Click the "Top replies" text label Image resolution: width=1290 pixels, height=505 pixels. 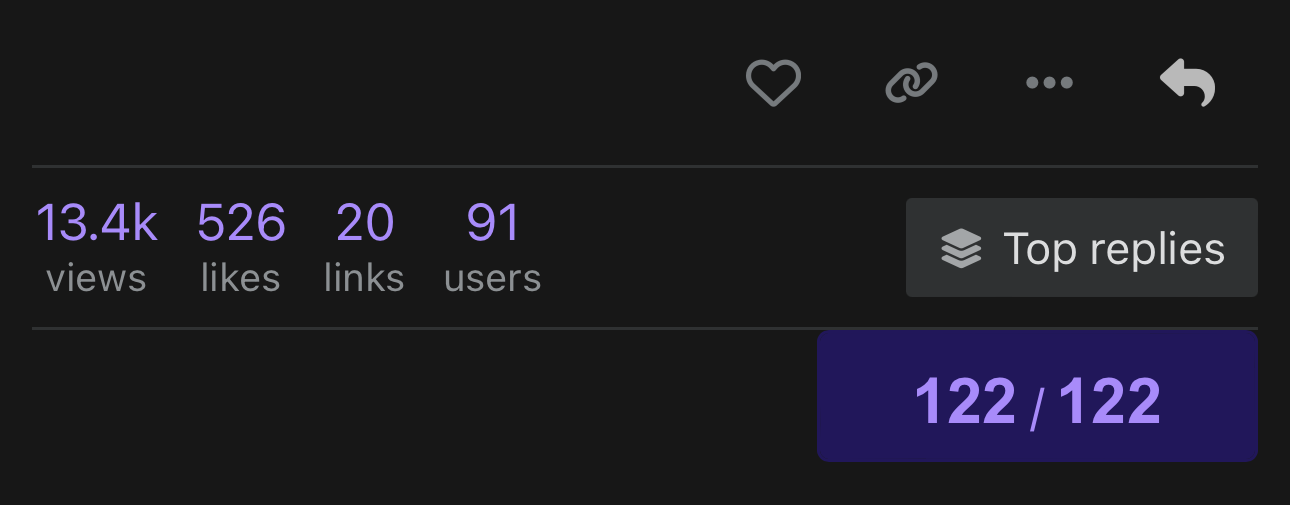1113,248
